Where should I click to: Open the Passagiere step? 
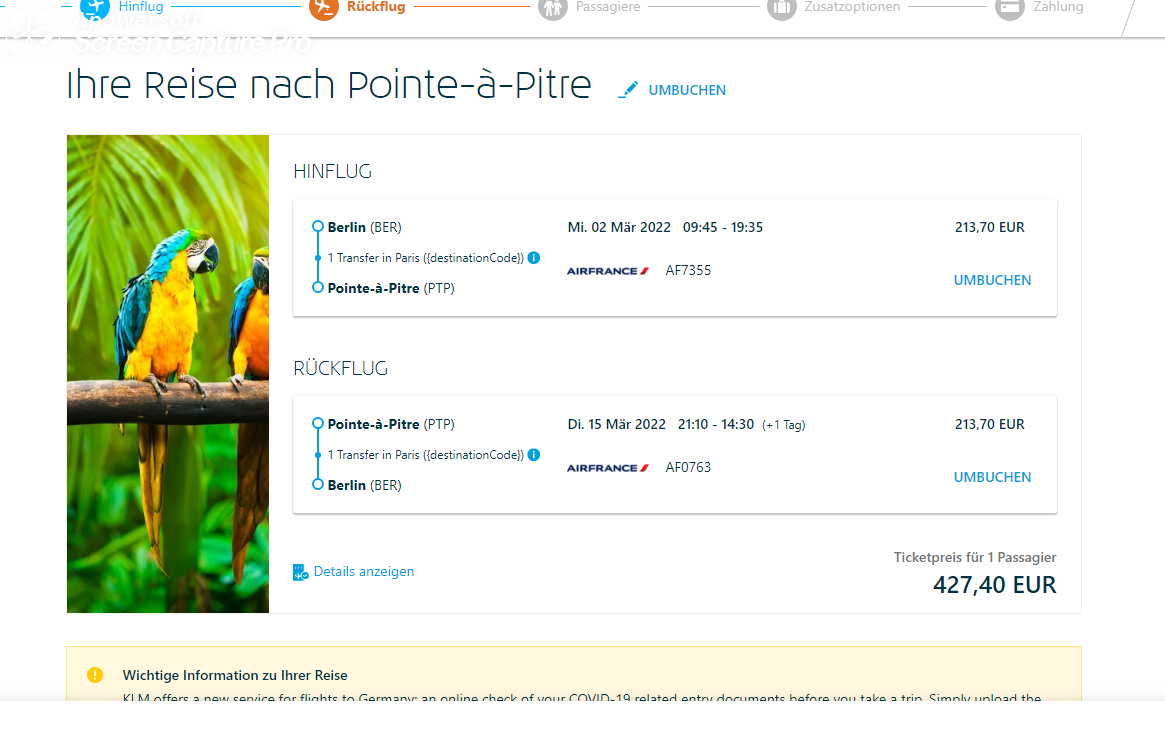(608, 7)
